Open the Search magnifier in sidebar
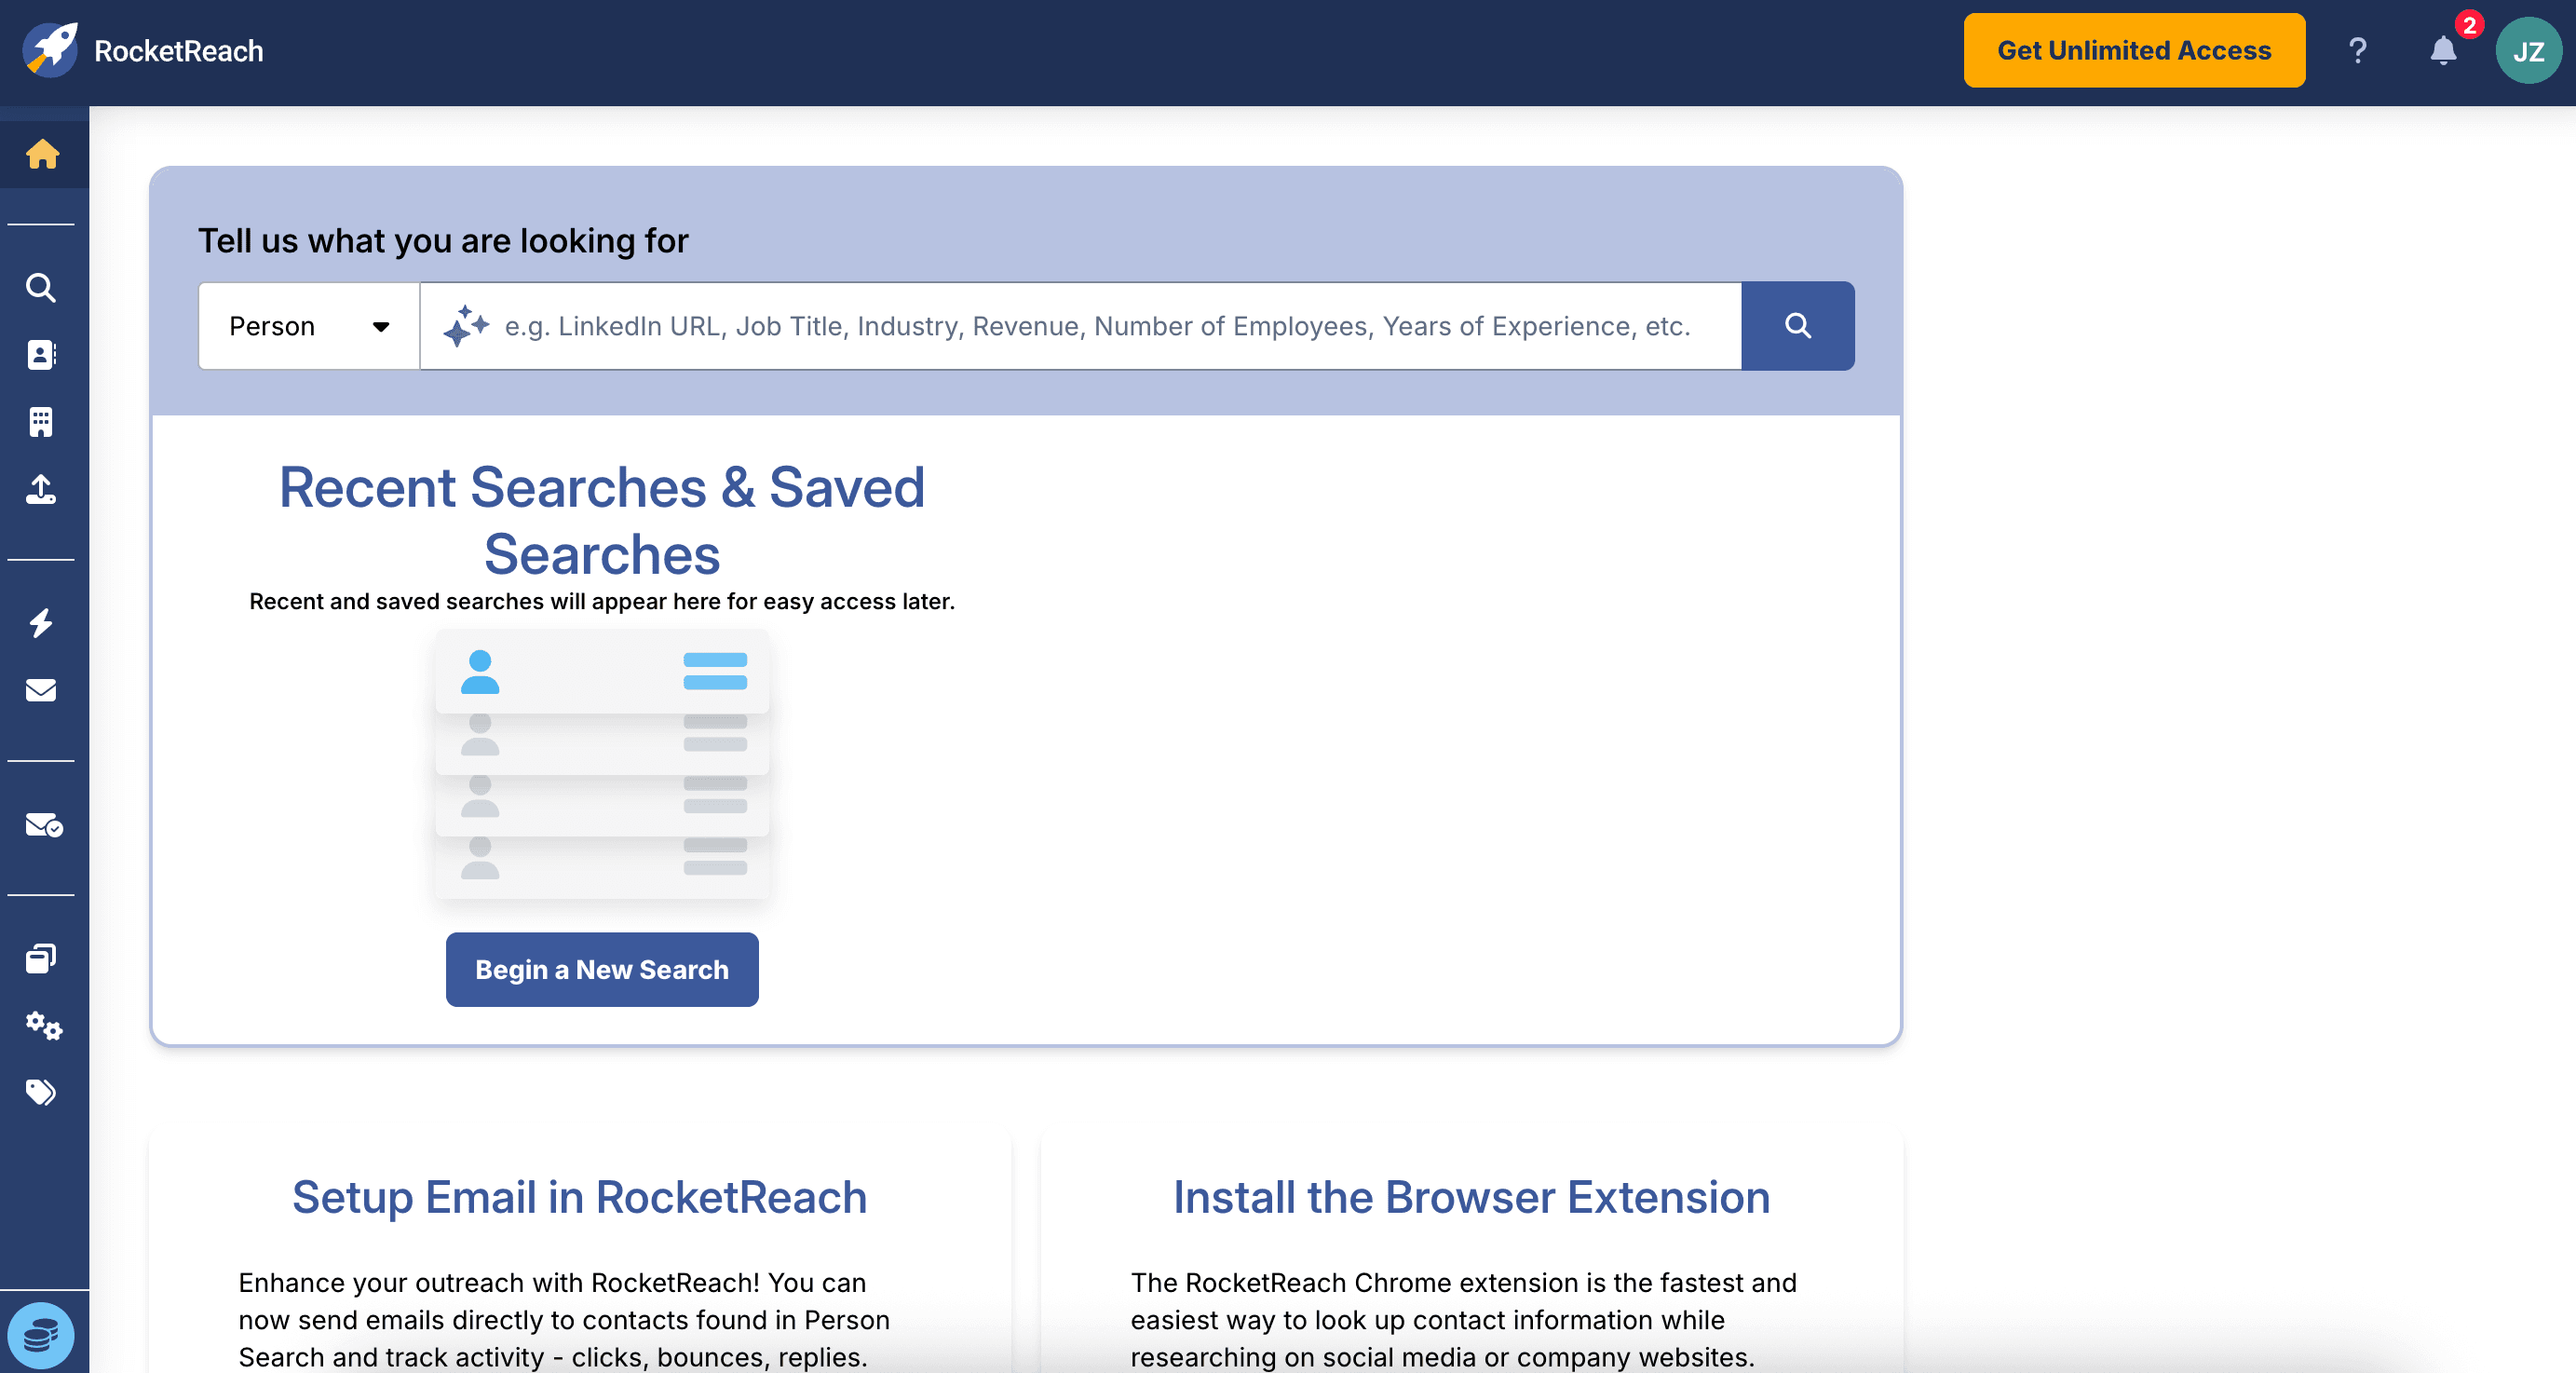 tap(41, 288)
